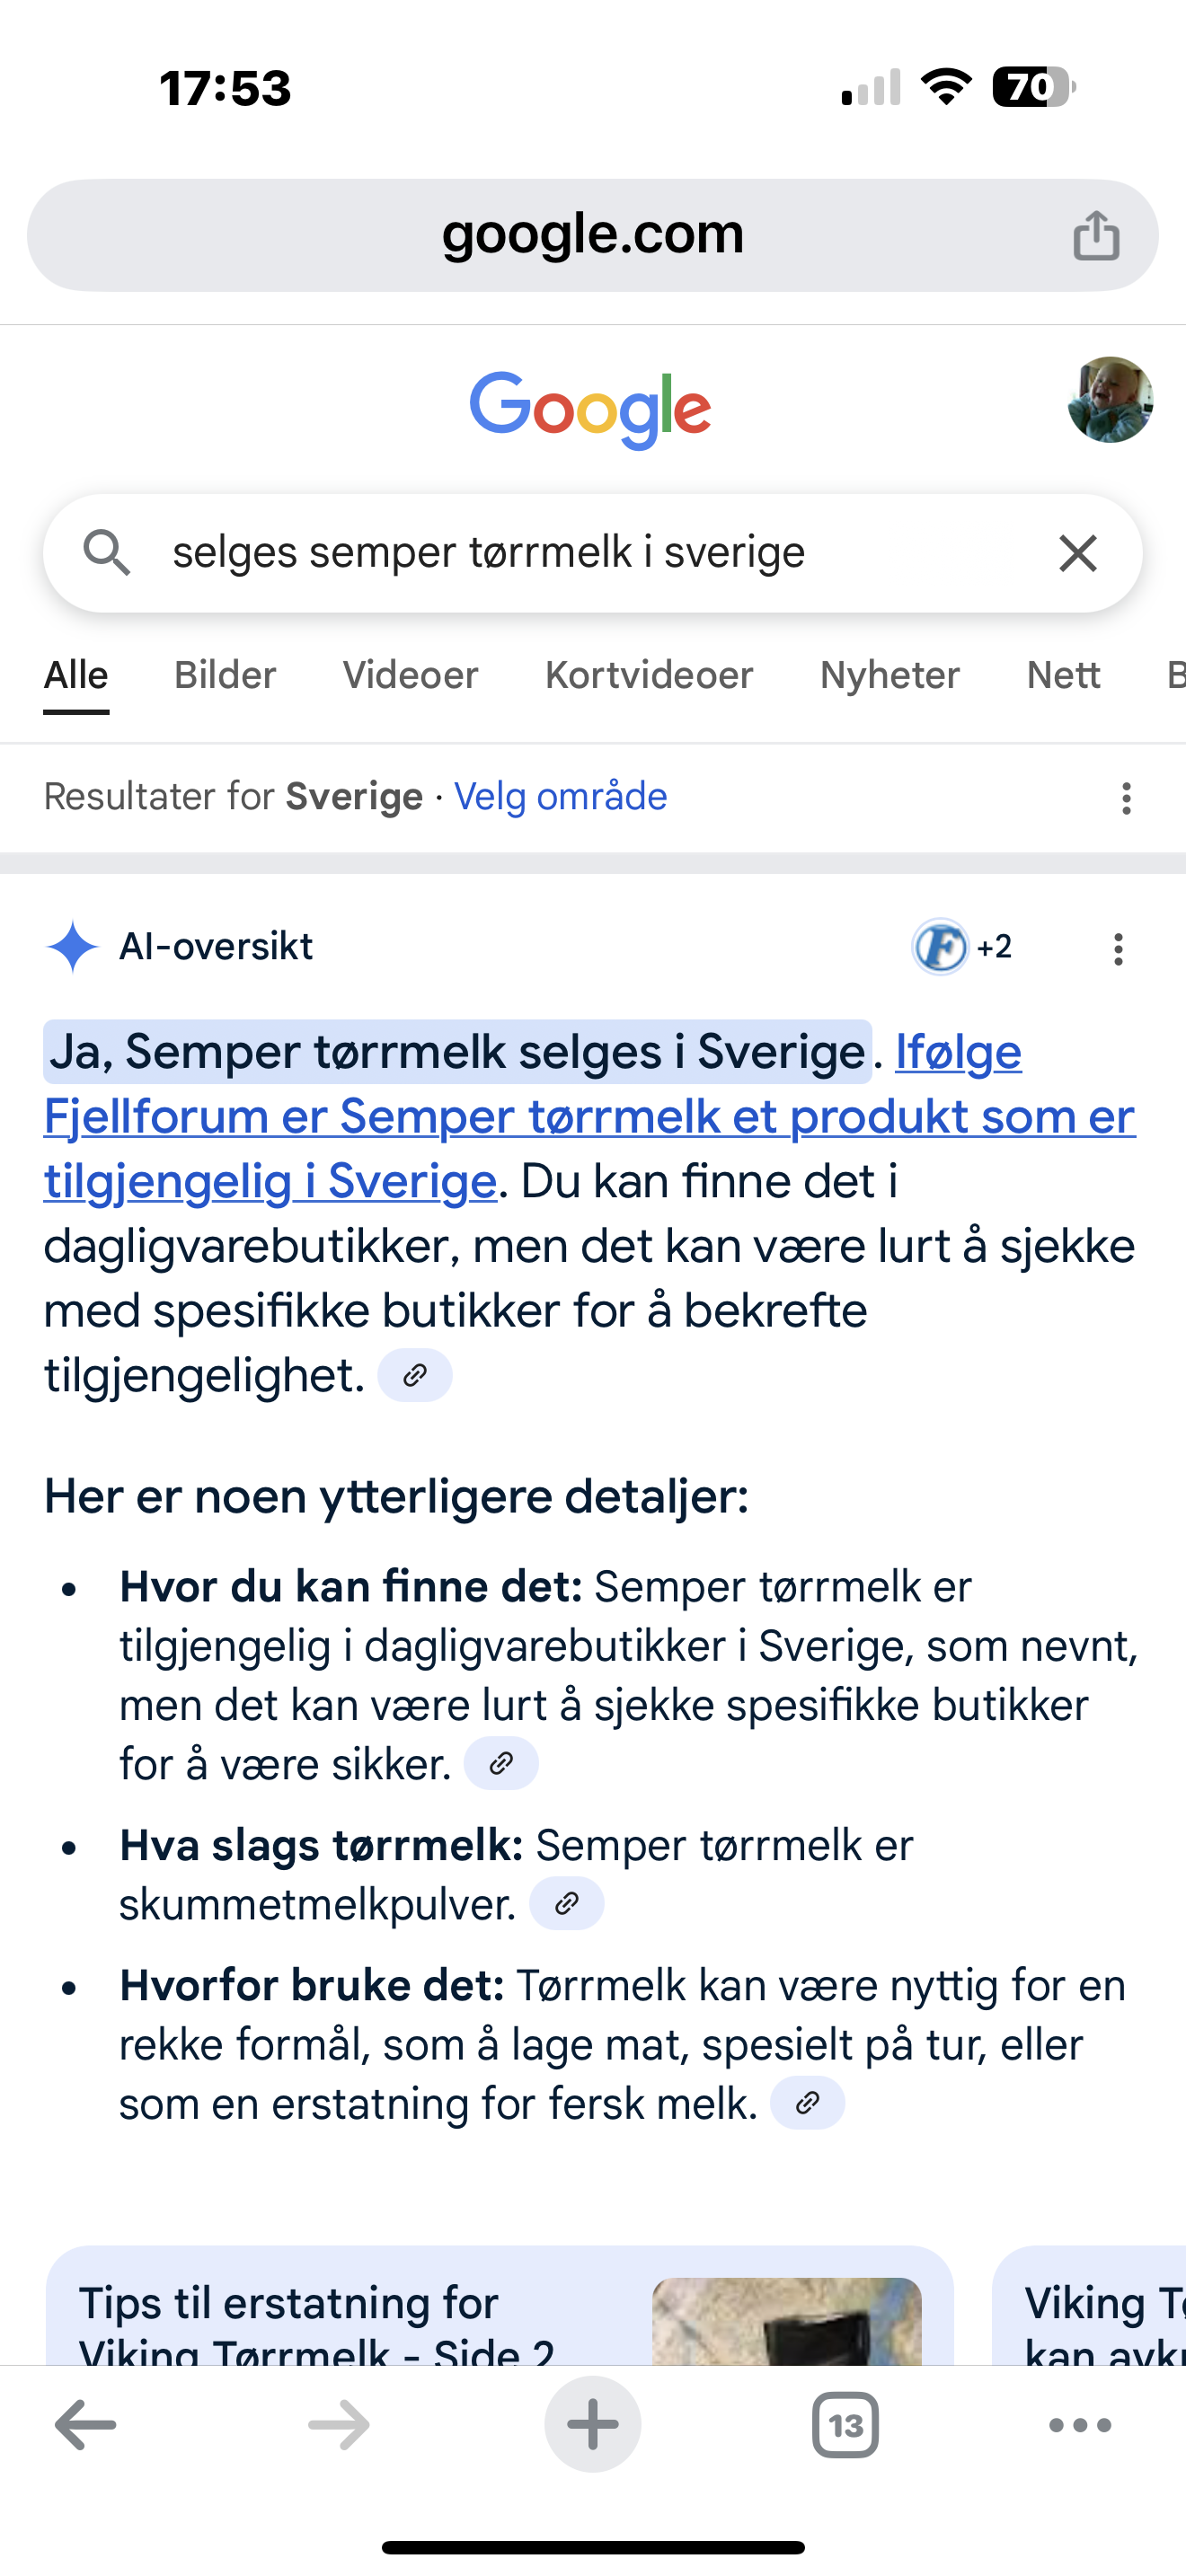Show the 13 open tabs switcher
This screenshot has height=2576, width=1186.
tap(845, 2425)
